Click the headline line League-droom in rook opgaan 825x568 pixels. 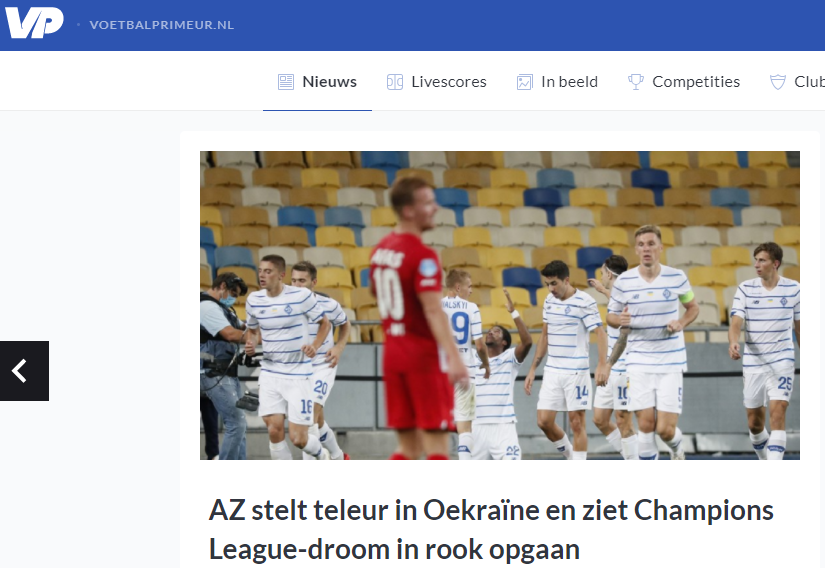click(394, 550)
